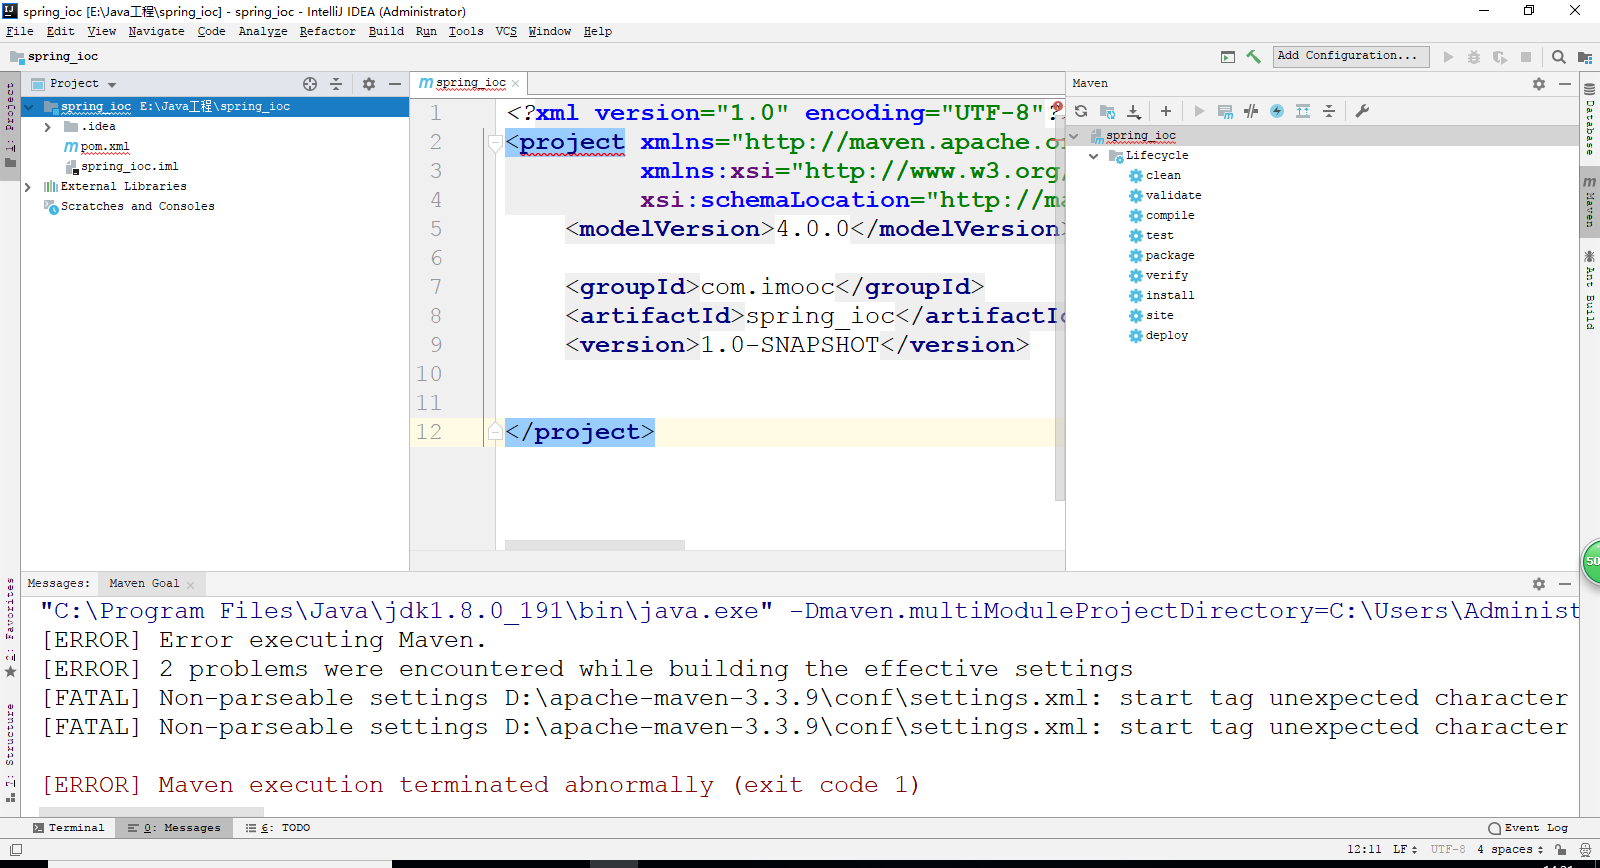The image size is (1600, 868).
Task: Run the selected Maven build (play icon)
Action: tap(1199, 111)
